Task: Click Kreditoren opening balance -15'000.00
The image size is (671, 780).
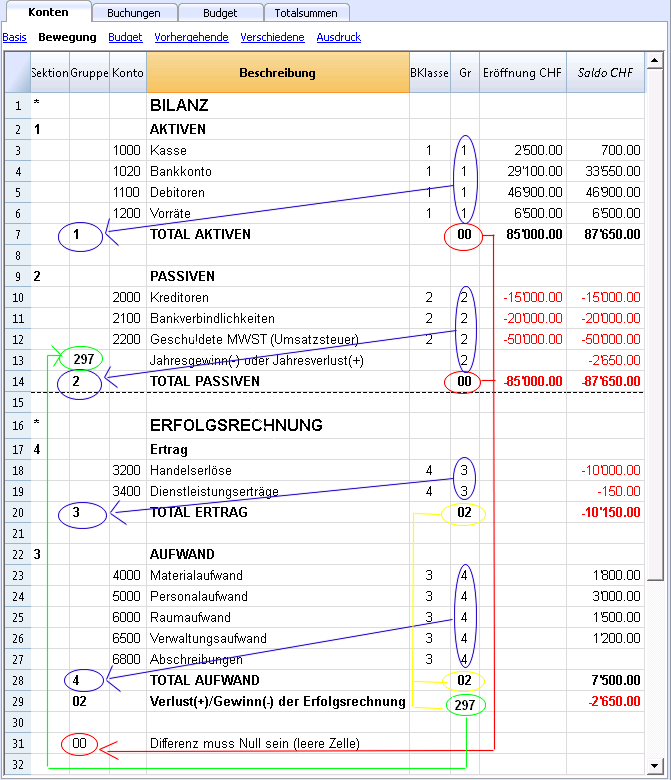Action: coord(523,297)
